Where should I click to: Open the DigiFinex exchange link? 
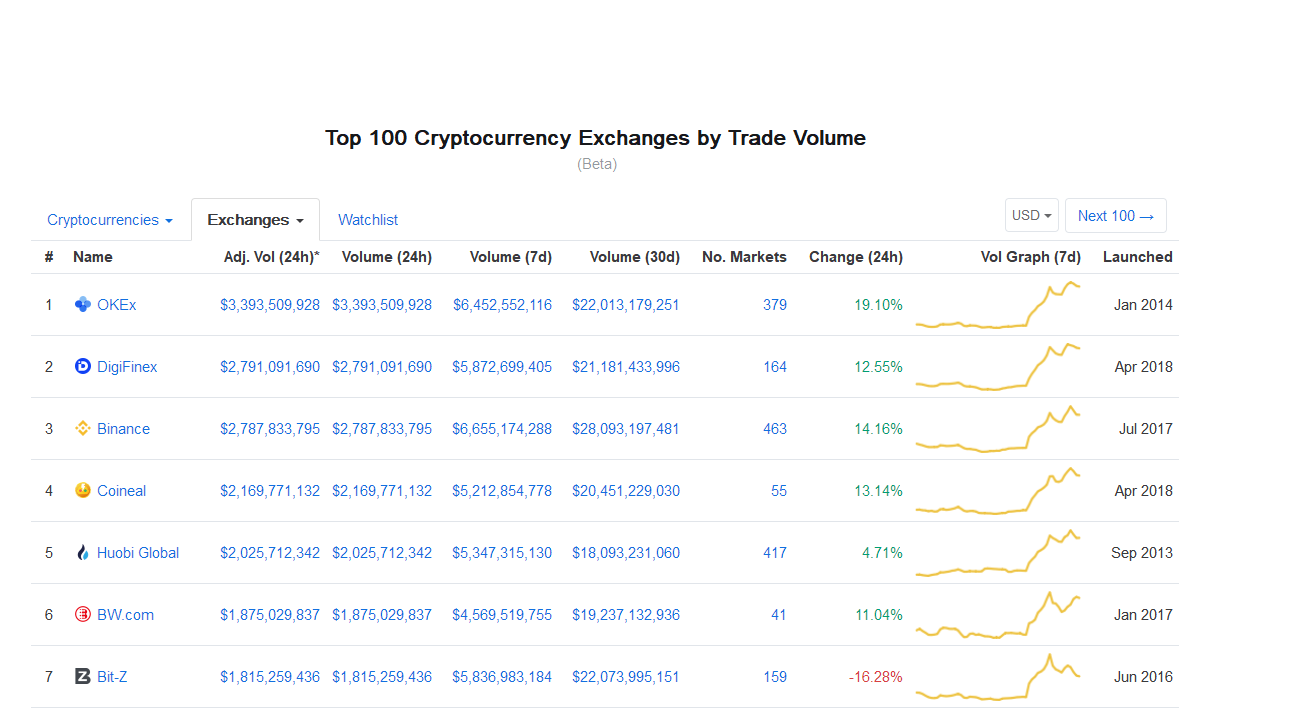pyautogui.click(x=127, y=367)
